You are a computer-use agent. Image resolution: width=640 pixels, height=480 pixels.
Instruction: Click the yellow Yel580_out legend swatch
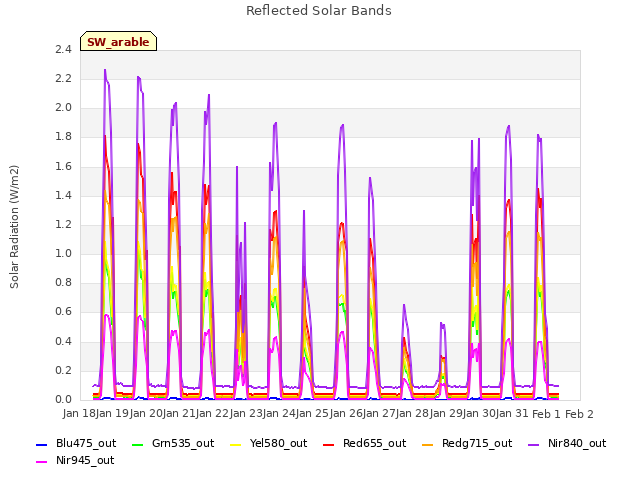point(236,444)
